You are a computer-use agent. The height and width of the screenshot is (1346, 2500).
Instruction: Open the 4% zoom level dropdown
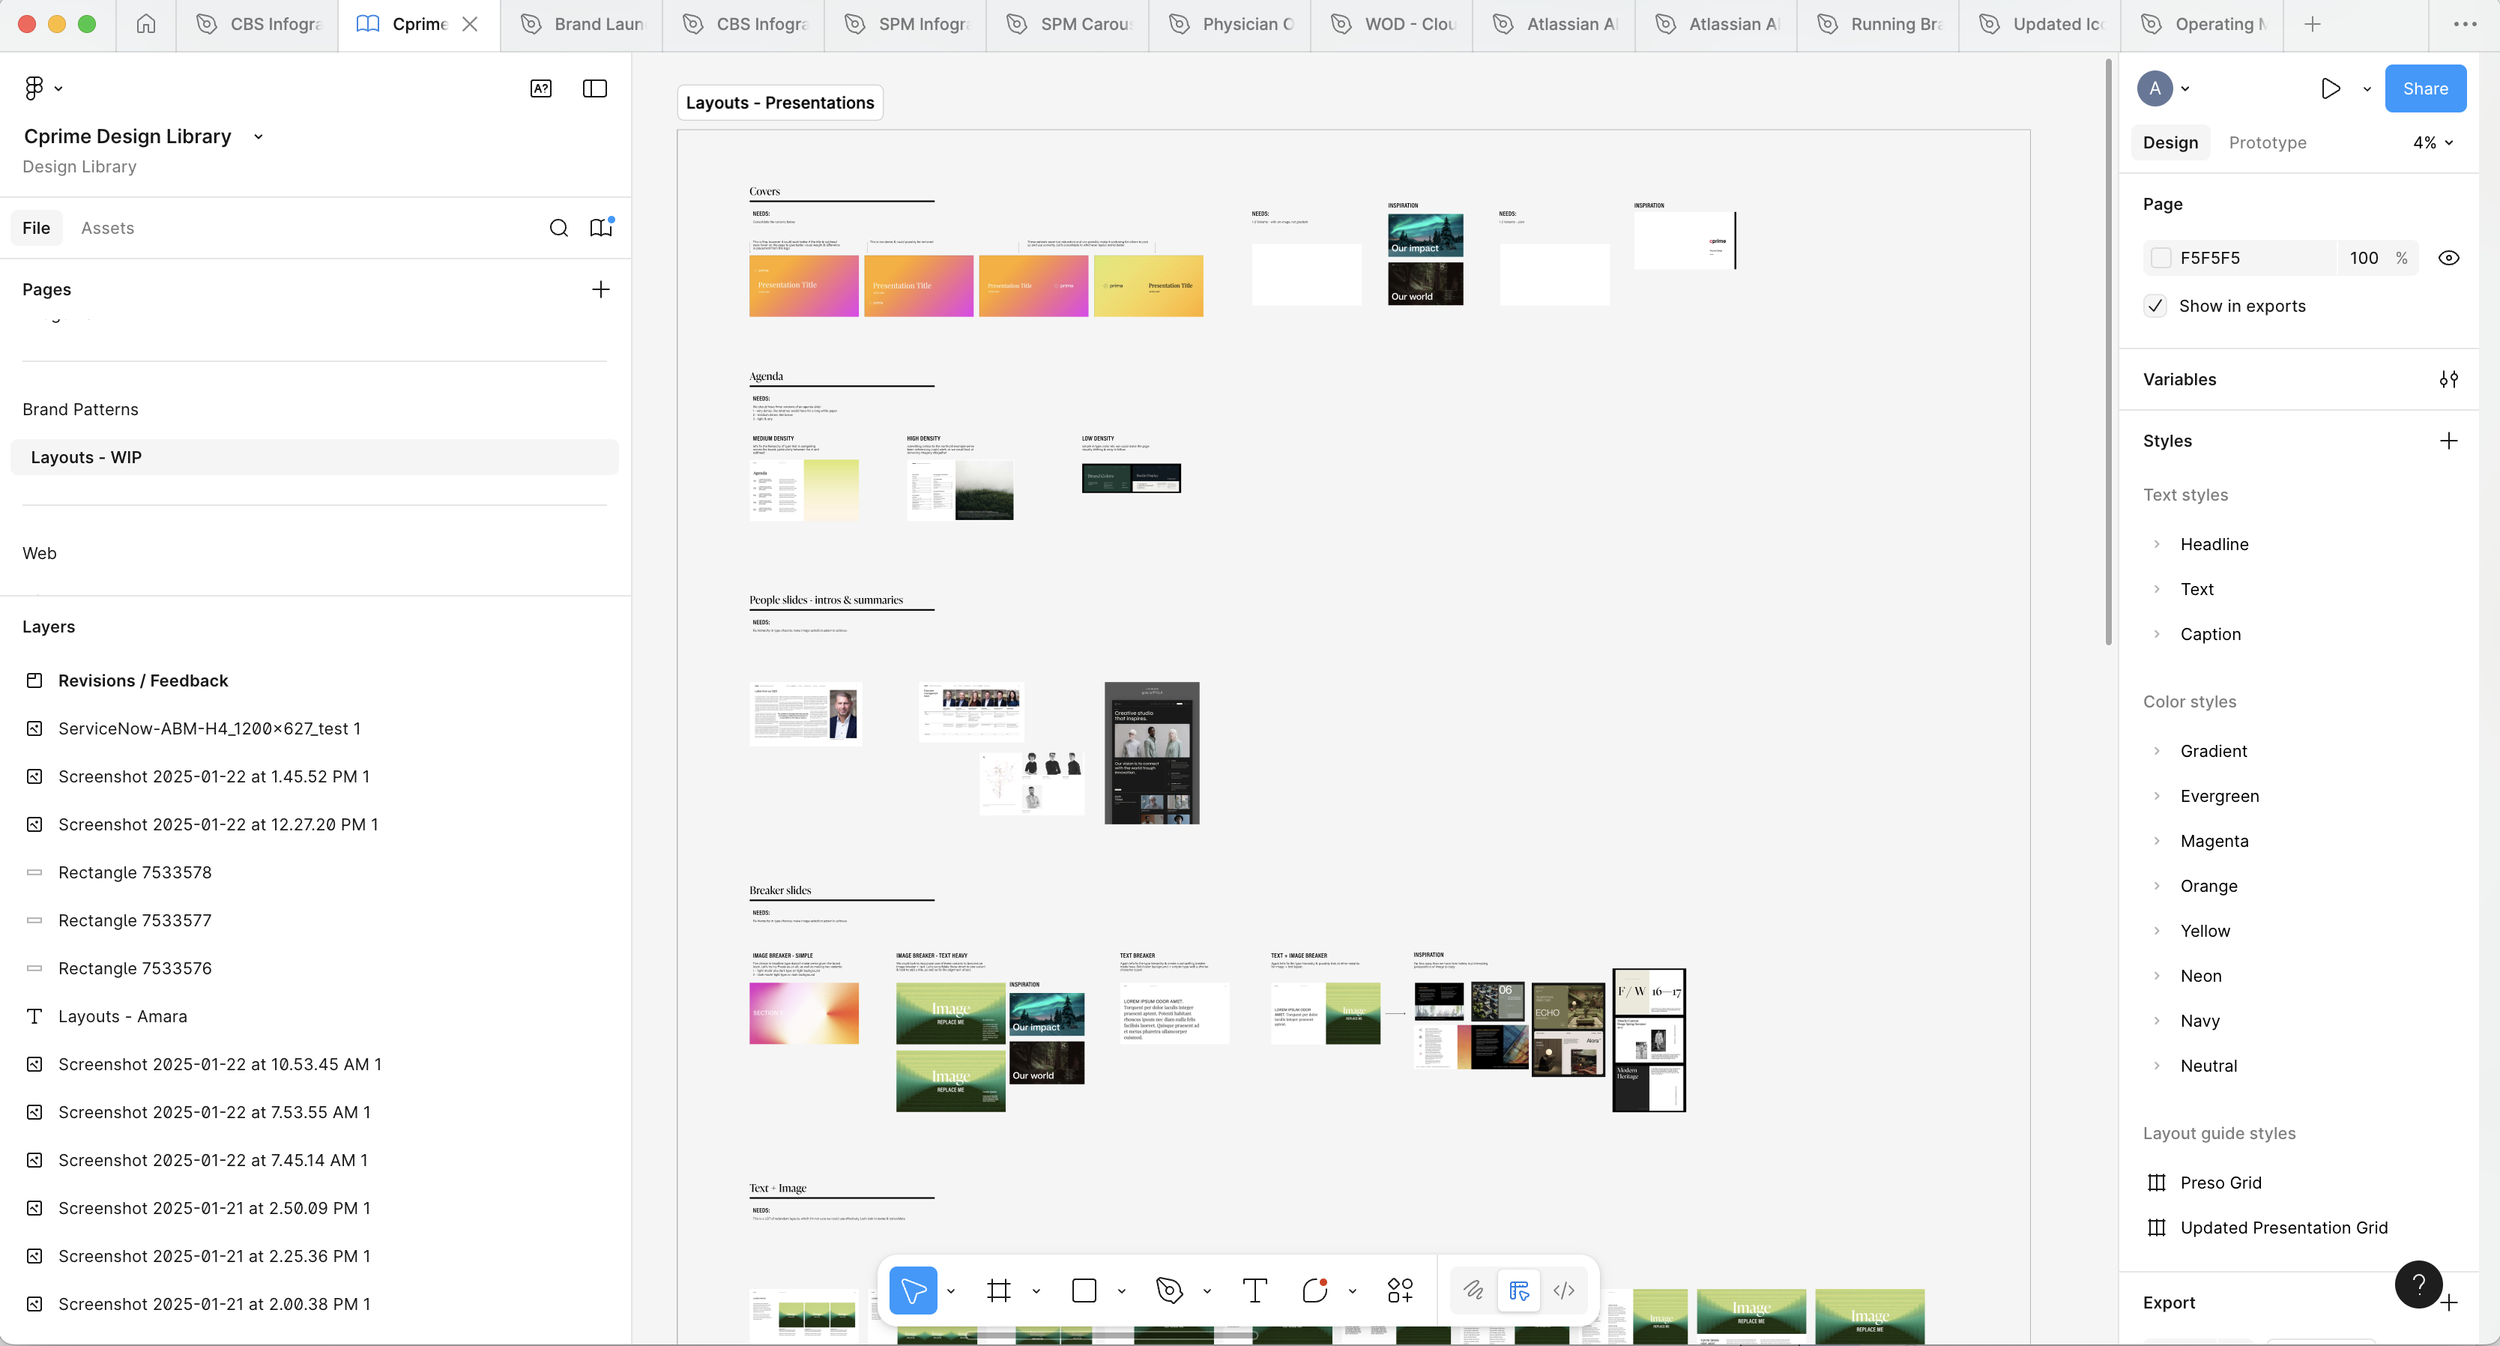[x=2432, y=142]
